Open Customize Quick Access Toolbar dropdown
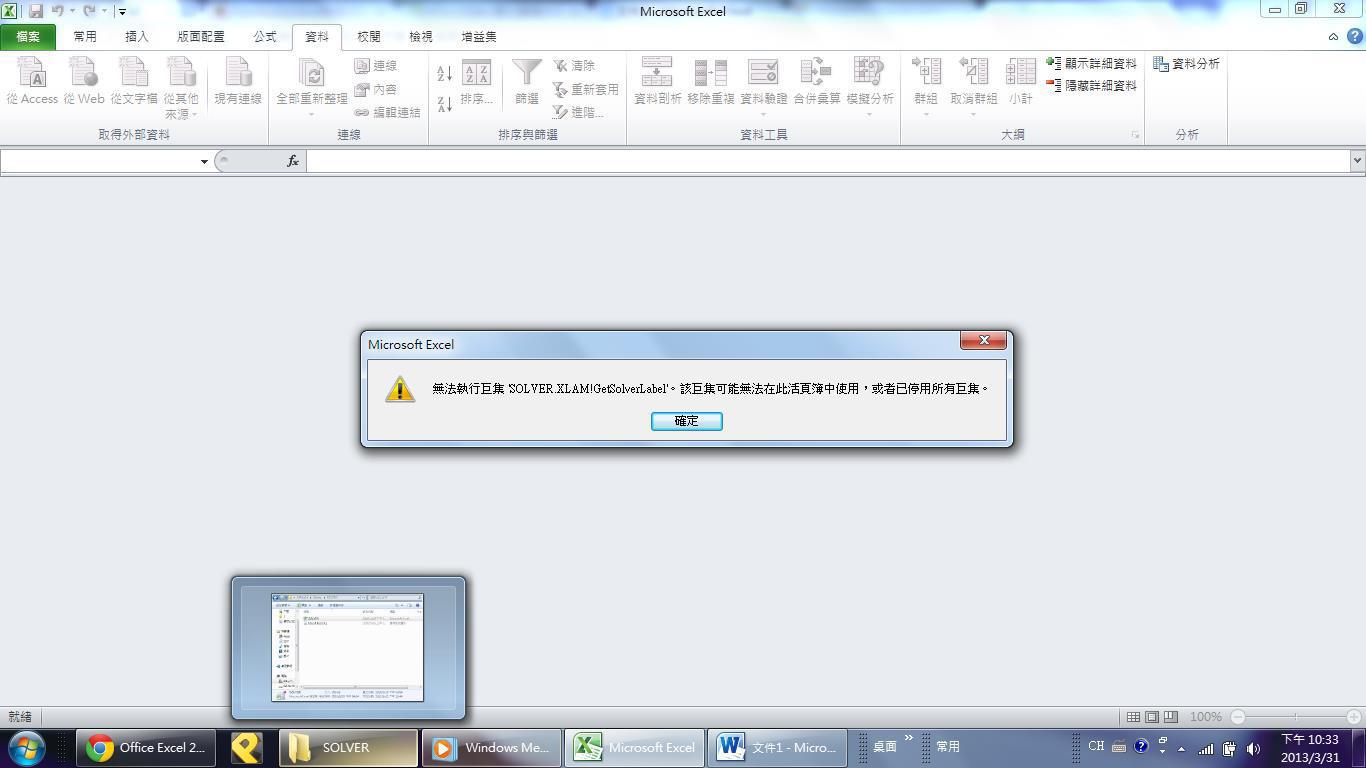This screenshot has width=1366, height=768. (122, 12)
